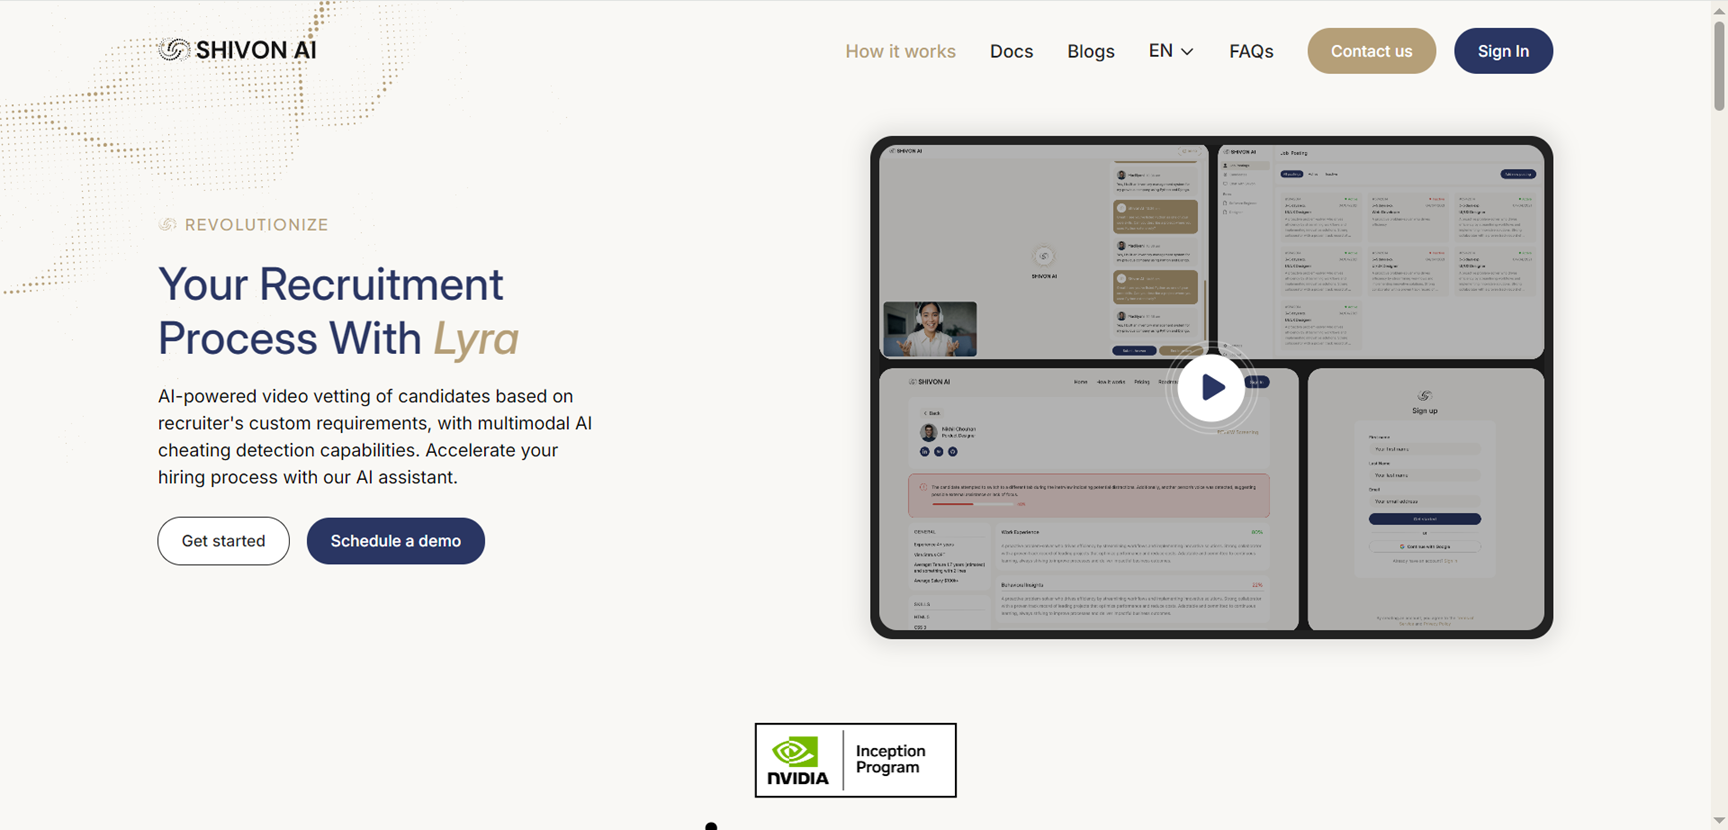
Task: Open the How it works page
Action: 900,51
